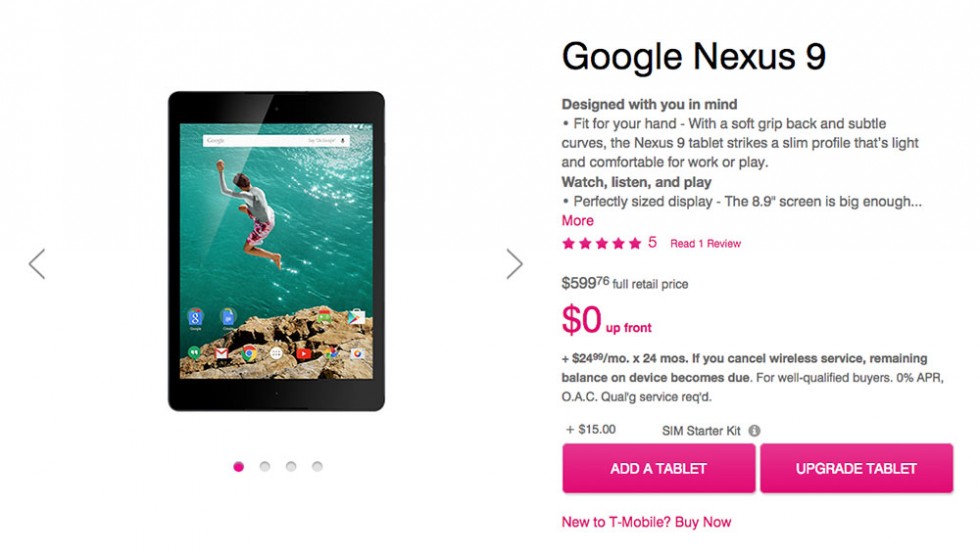Open the Read 1 Review link
The image size is (980, 554).
[705, 243]
